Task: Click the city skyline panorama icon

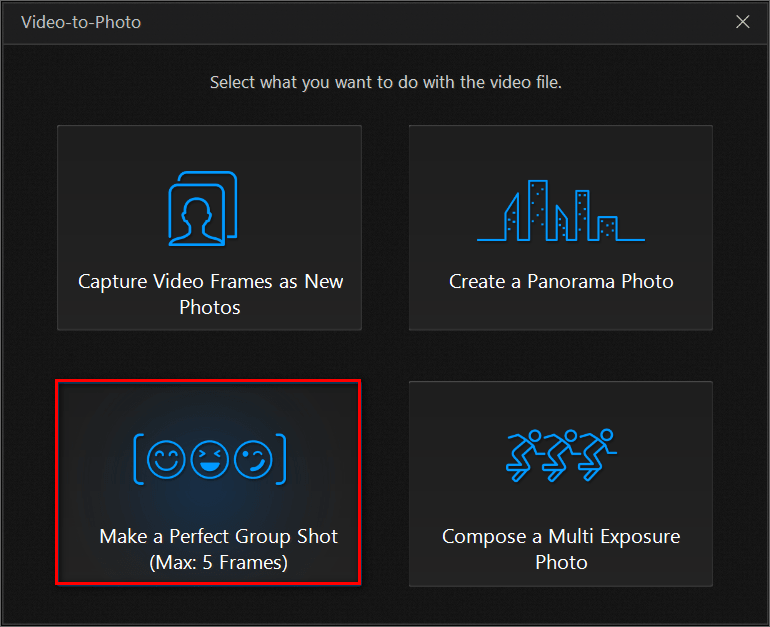Action: (x=560, y=210)
